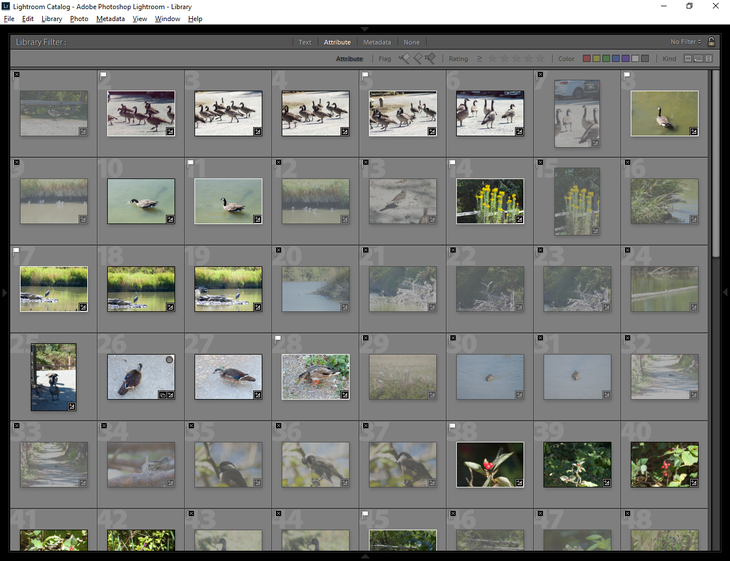
Task: Click the adjustments badge on photo 38 red berries
Action: coord(519,483)
